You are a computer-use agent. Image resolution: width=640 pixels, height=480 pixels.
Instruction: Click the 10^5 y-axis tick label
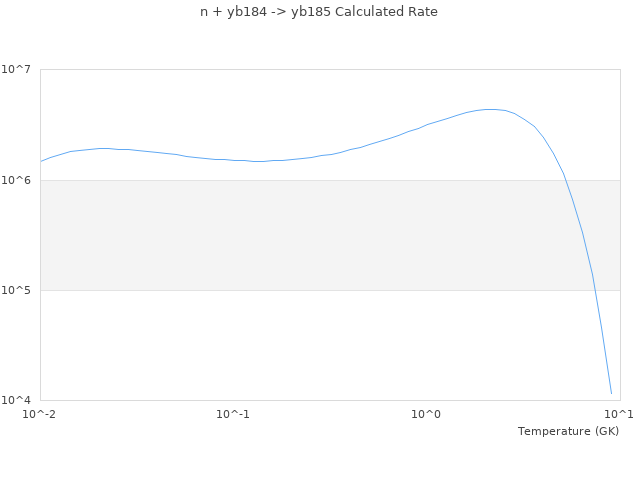click(x=20, y=290)
